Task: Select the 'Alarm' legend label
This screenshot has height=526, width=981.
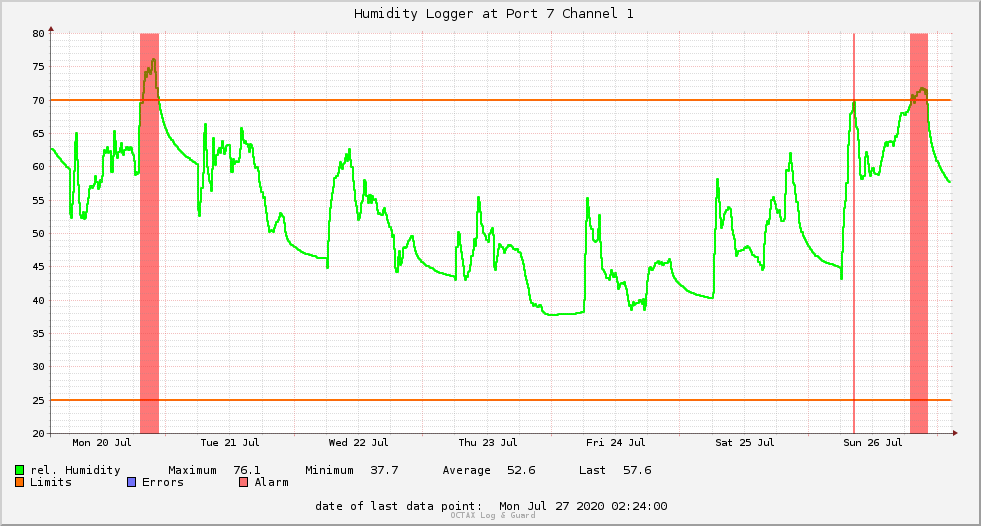Action: [272, 482]
